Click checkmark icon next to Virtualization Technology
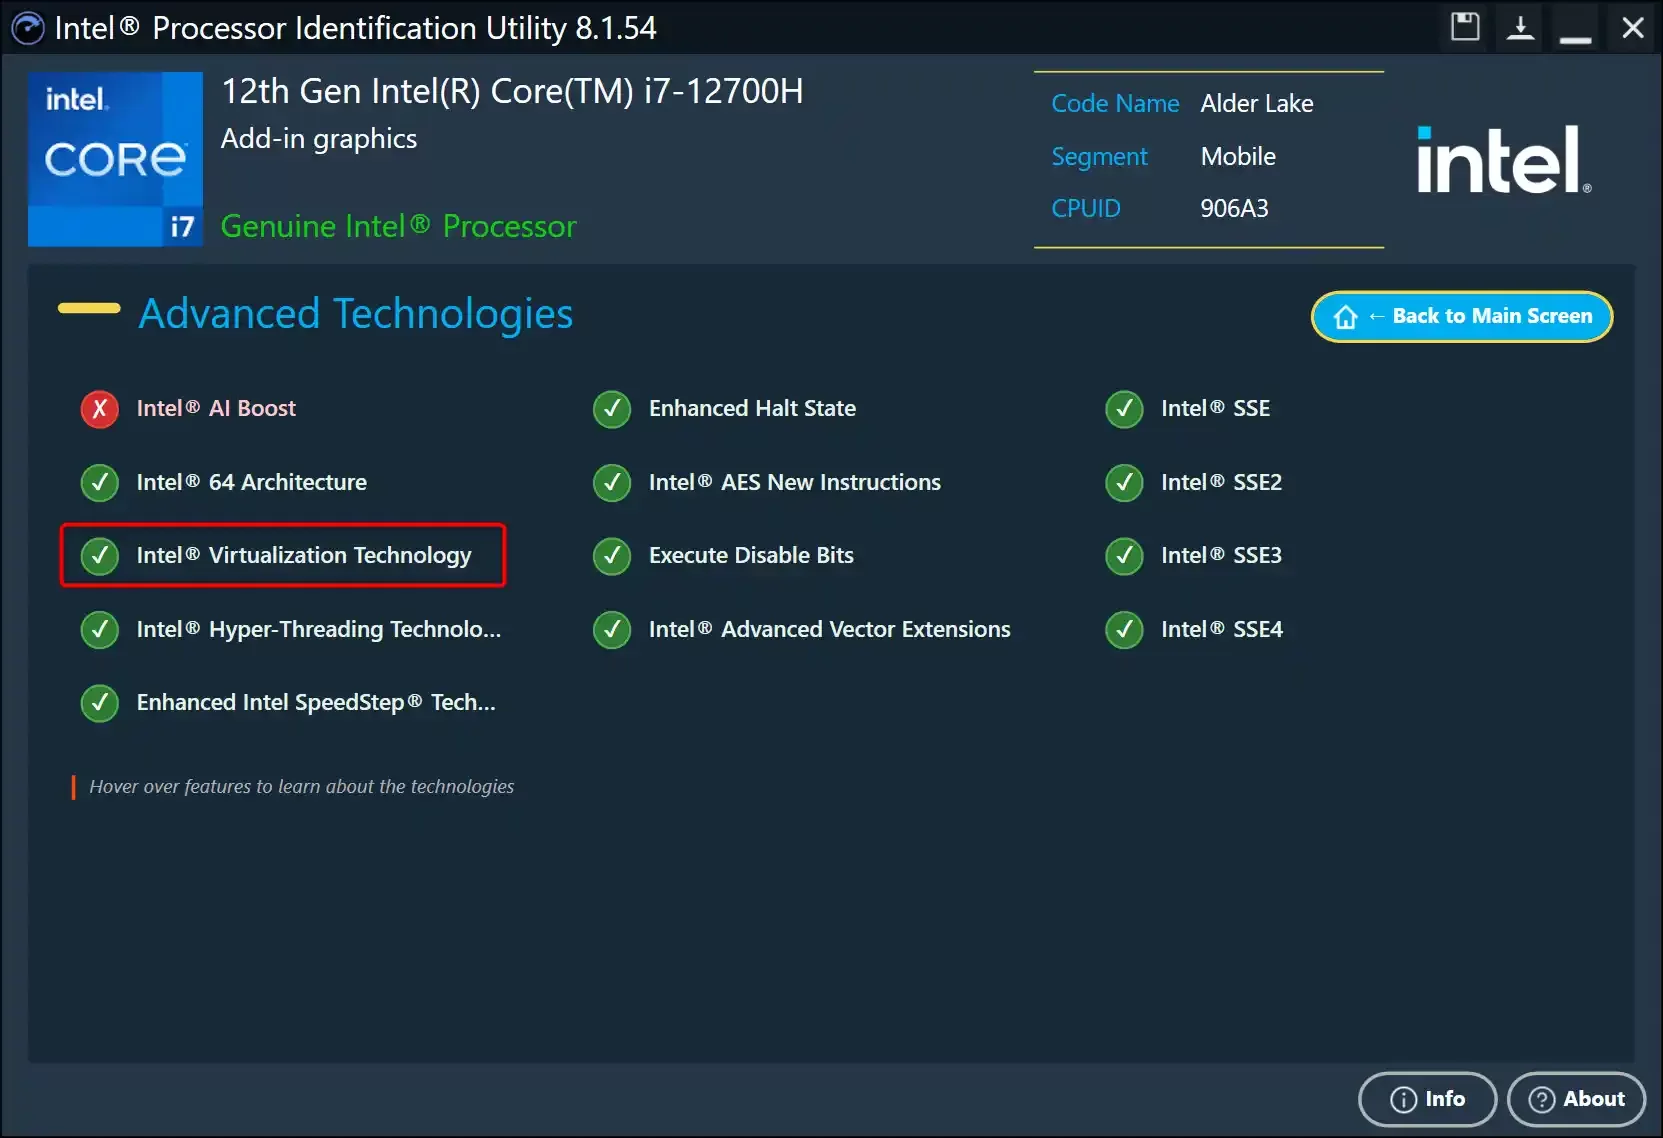 point(100,555)
